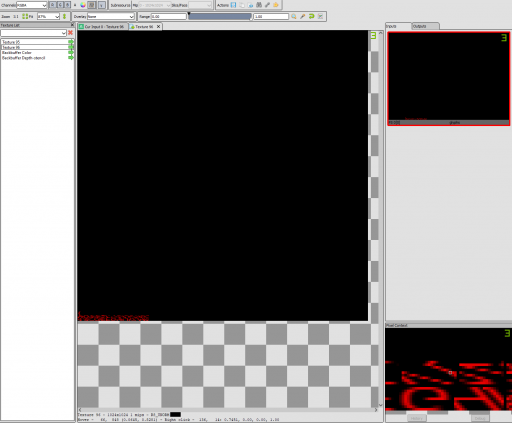Click the zoomed pixel context preview
The width and height of the screenshot is (512, 423).
pyautogui.click(x=449, y=369)
